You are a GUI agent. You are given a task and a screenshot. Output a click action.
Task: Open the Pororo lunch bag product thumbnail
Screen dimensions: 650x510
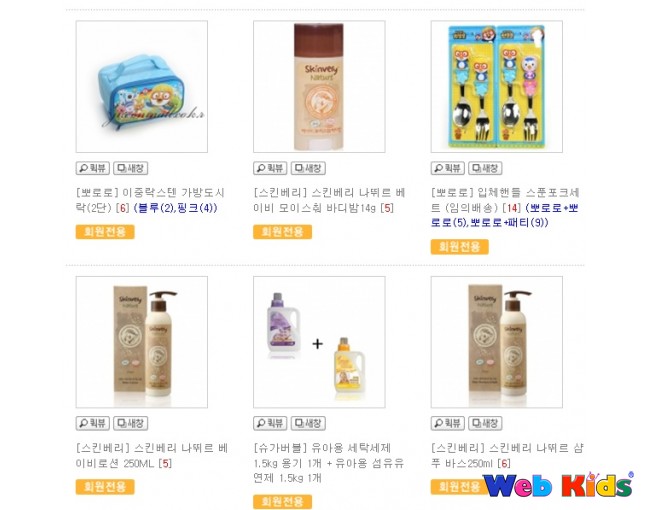[x=142, y=87]
